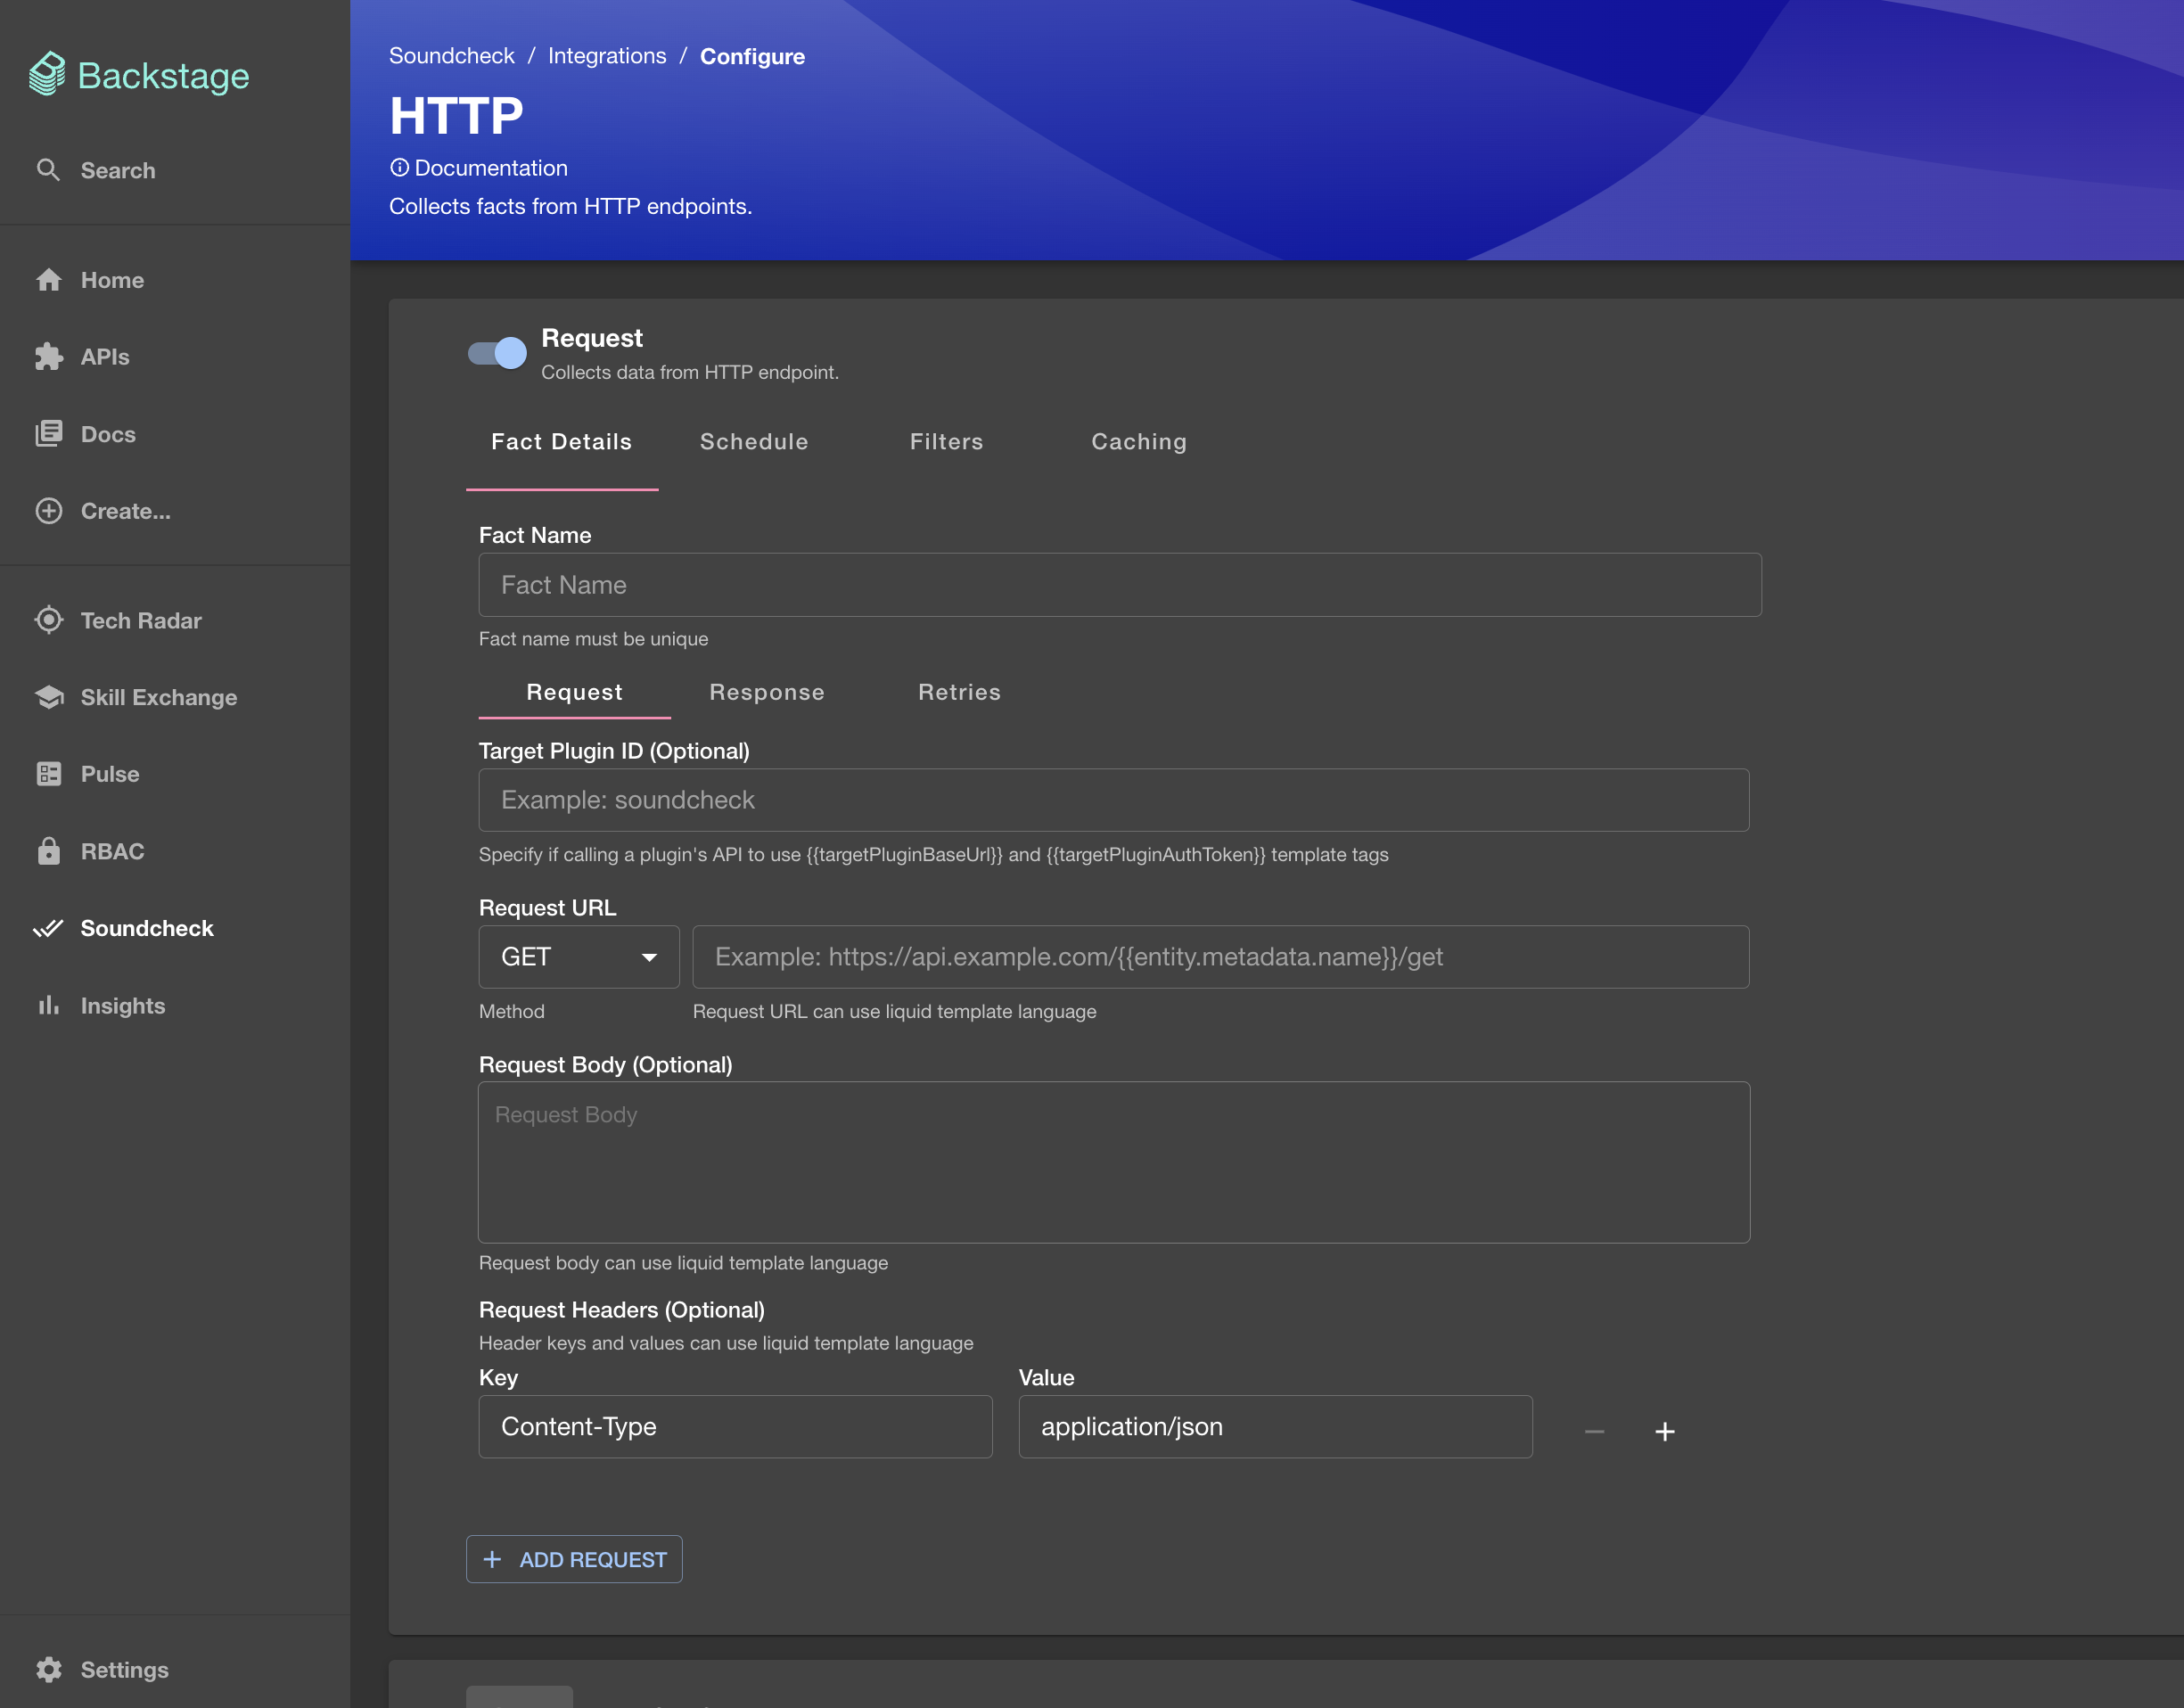Click the APIs sidebar icon
This screenshot has height=1708, width=2184.
pos(50,357)
